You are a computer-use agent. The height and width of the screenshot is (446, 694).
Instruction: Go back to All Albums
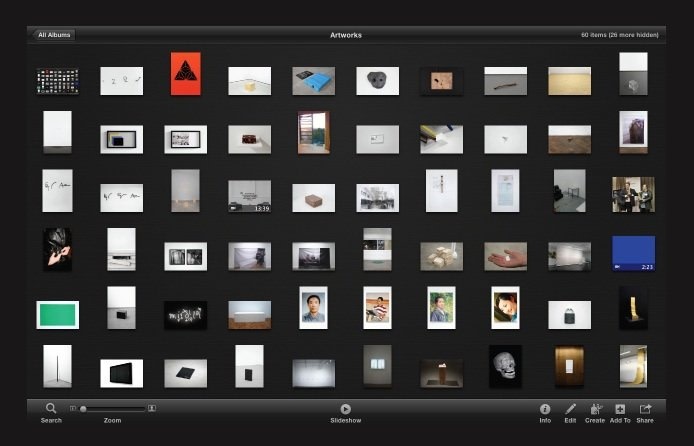click(54, 35)
